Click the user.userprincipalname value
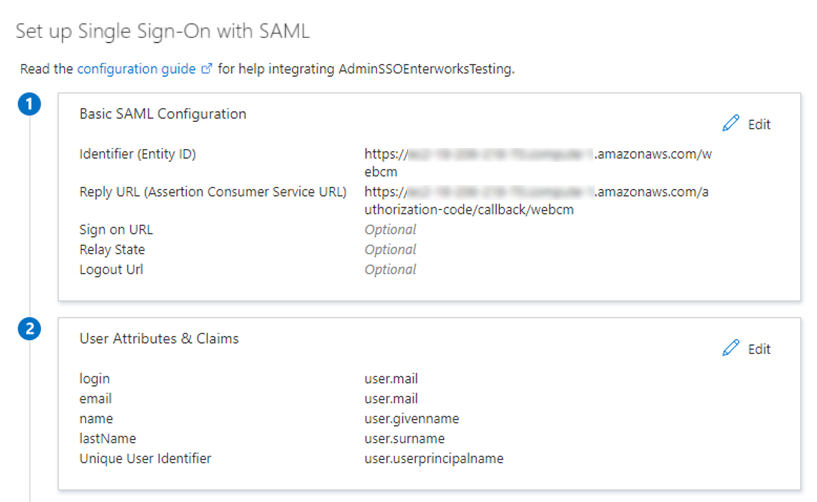The width and height of the screenshot is (817, 502). coord(433,459)
